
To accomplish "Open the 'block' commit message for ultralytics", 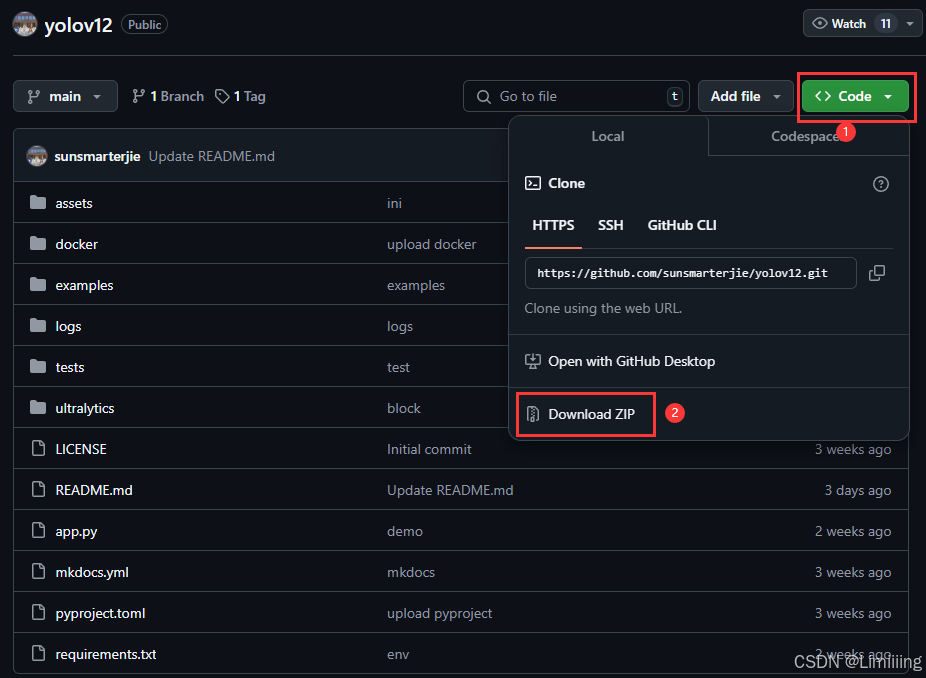I will (x=404, y=408).
